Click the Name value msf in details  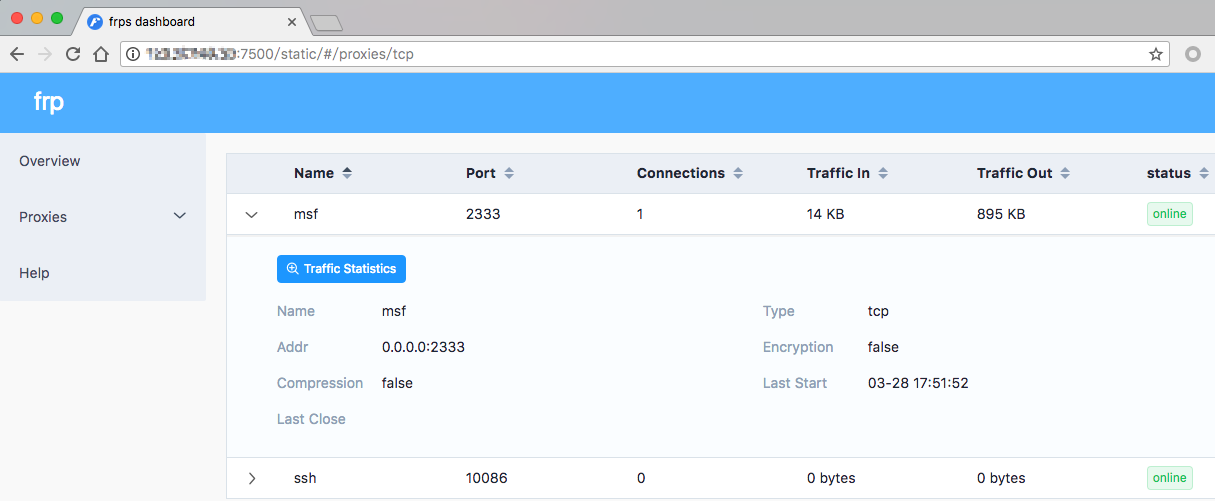[394, 311]
